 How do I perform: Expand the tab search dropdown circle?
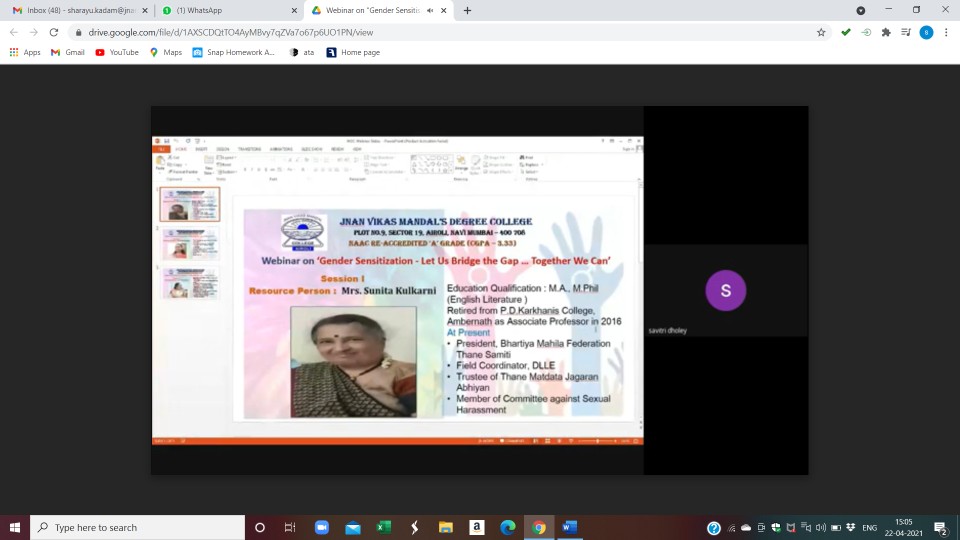(x=861, y=10)
